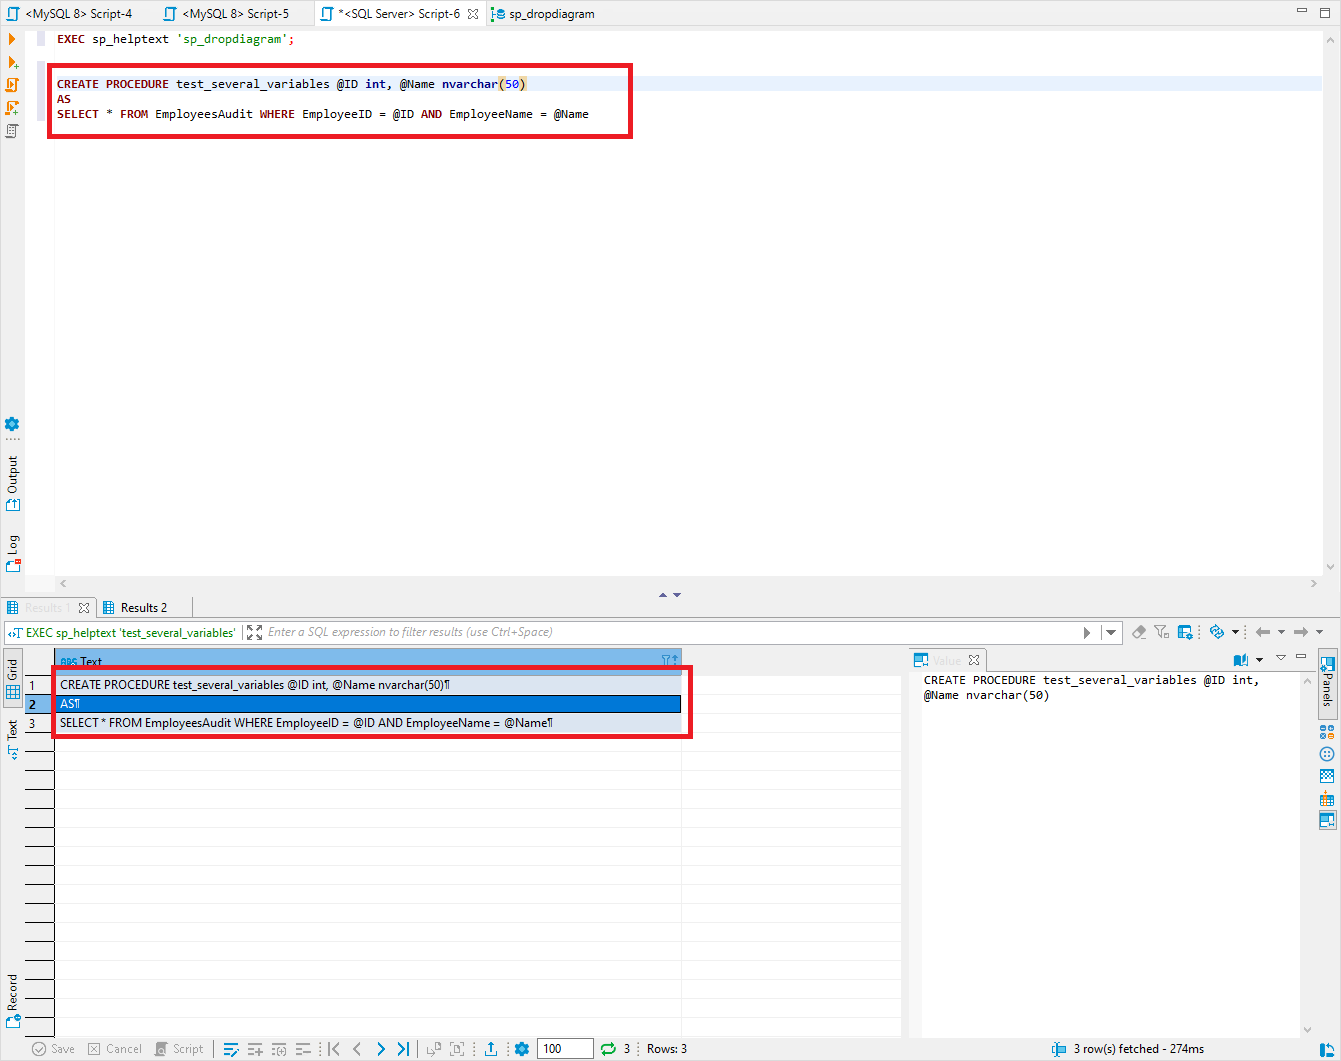
Task: Edit the fetch size field showing 100
Action: coord(564,1048)
